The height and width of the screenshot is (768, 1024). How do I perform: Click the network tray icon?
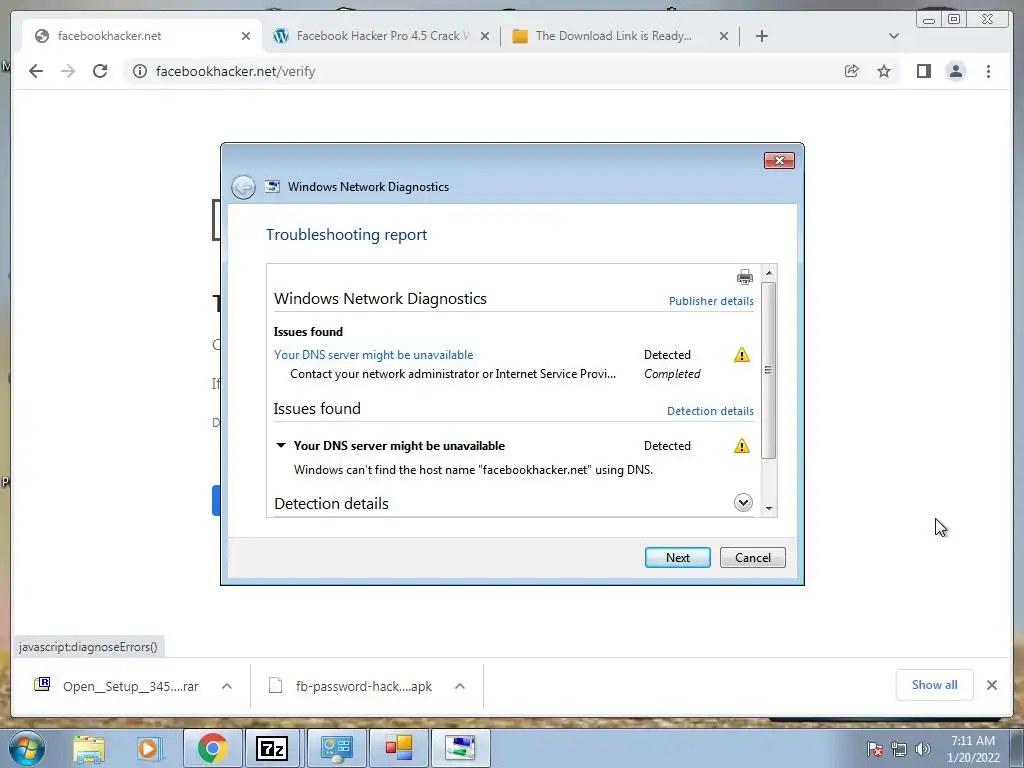pyautogui.click(x=899, y=749)
